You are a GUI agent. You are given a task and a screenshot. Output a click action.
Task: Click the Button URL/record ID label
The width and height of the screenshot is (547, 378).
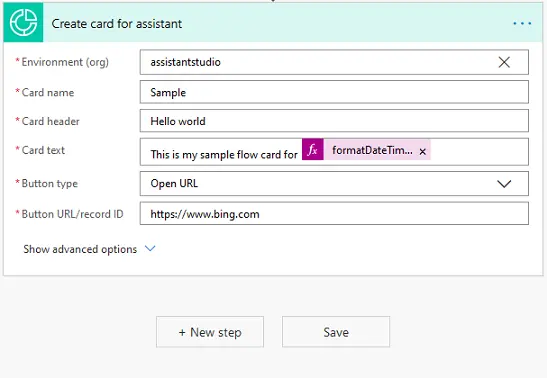(73, 214)
